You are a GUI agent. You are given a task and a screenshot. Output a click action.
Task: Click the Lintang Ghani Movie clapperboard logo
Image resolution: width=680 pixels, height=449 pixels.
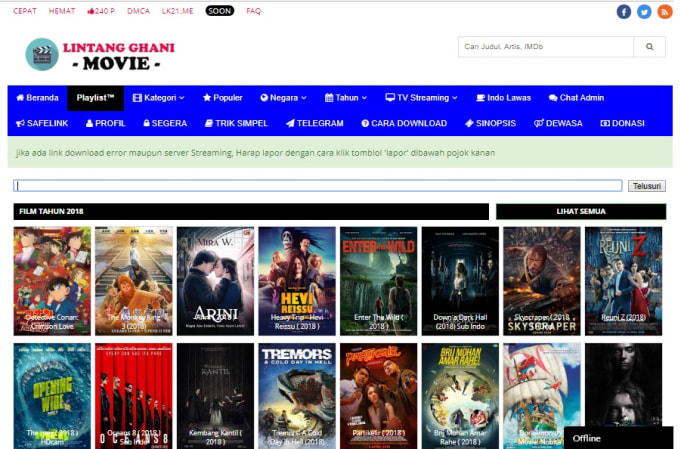coord(100,55)
